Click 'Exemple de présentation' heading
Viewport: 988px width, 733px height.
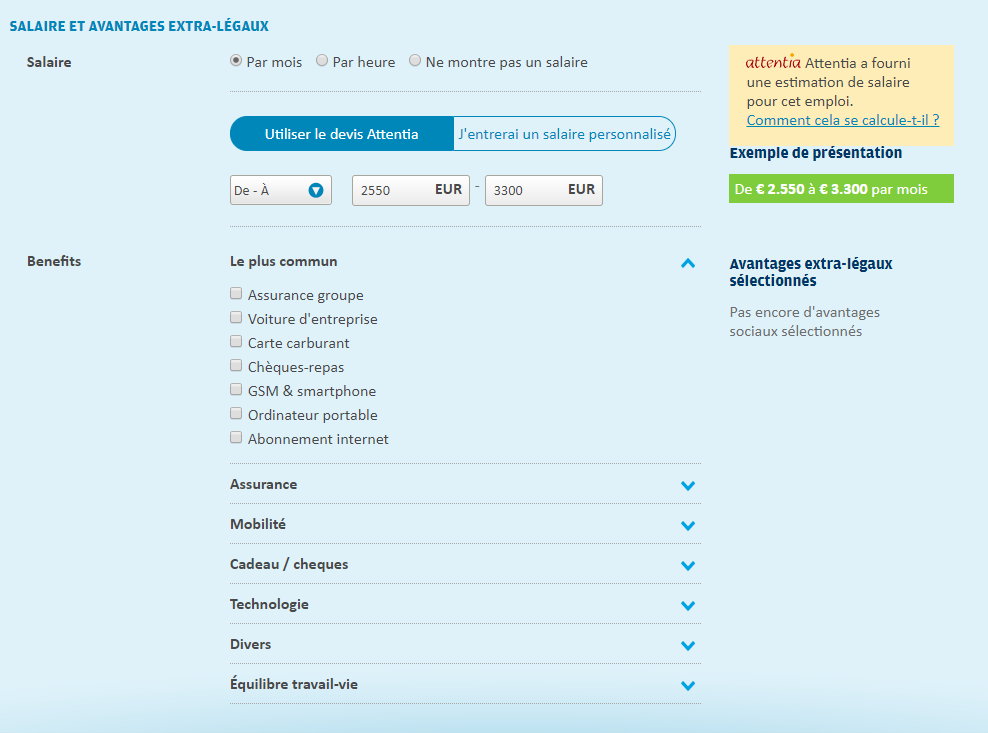point(815,153)
